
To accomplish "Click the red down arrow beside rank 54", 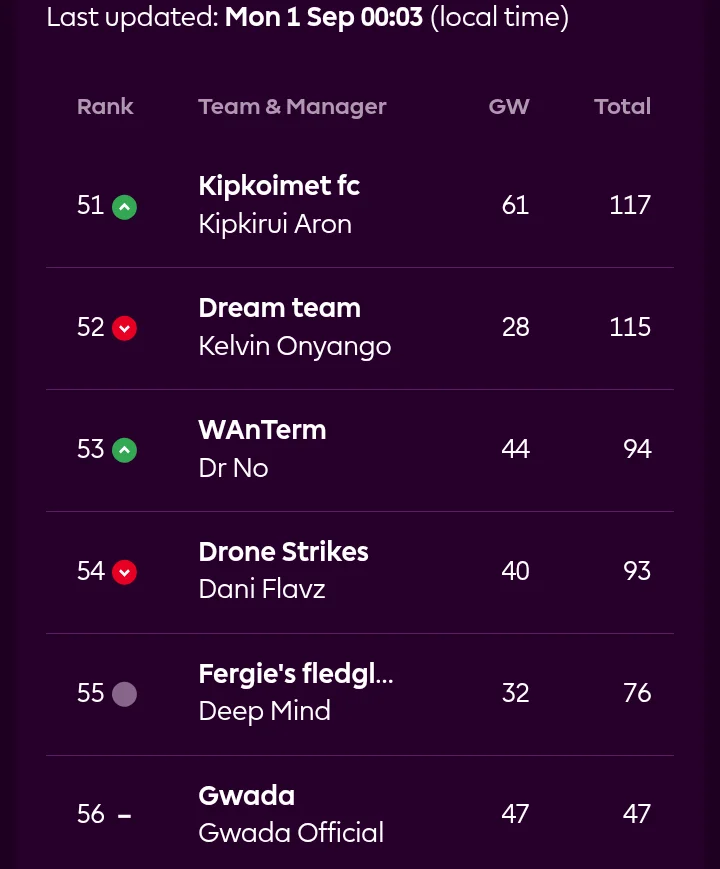I will (124, 572).
